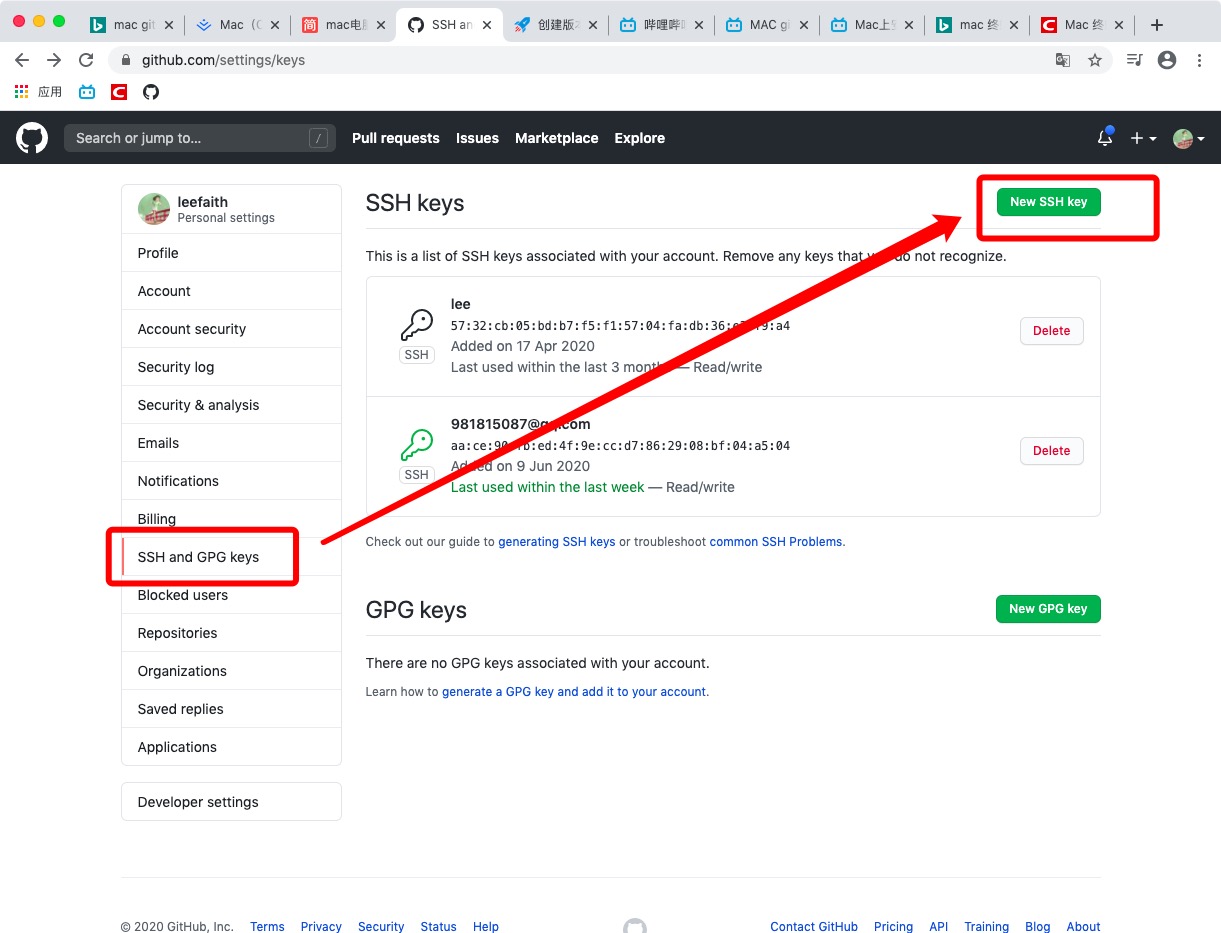Image resolution: width=1221 pixels, height=933 pixels.
Task: Open Security & analysis settings
Action: [x=231, y=405]
